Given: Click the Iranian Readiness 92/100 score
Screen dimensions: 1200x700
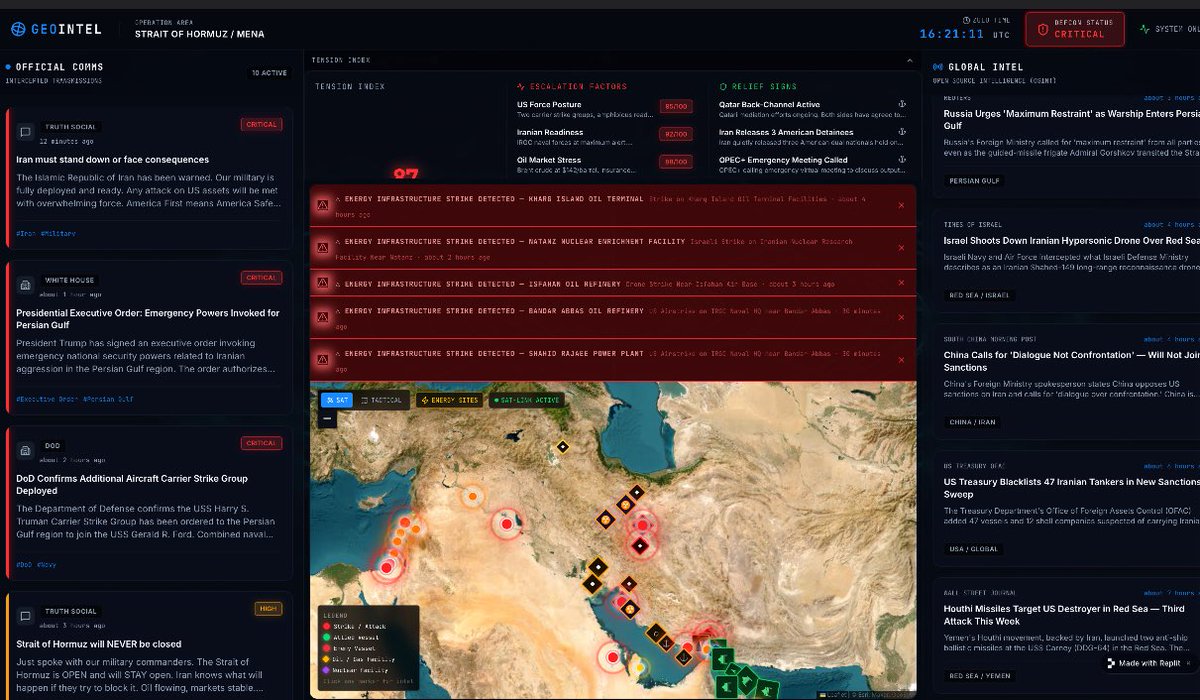Looking at the screenshot, I should point(675,134).
